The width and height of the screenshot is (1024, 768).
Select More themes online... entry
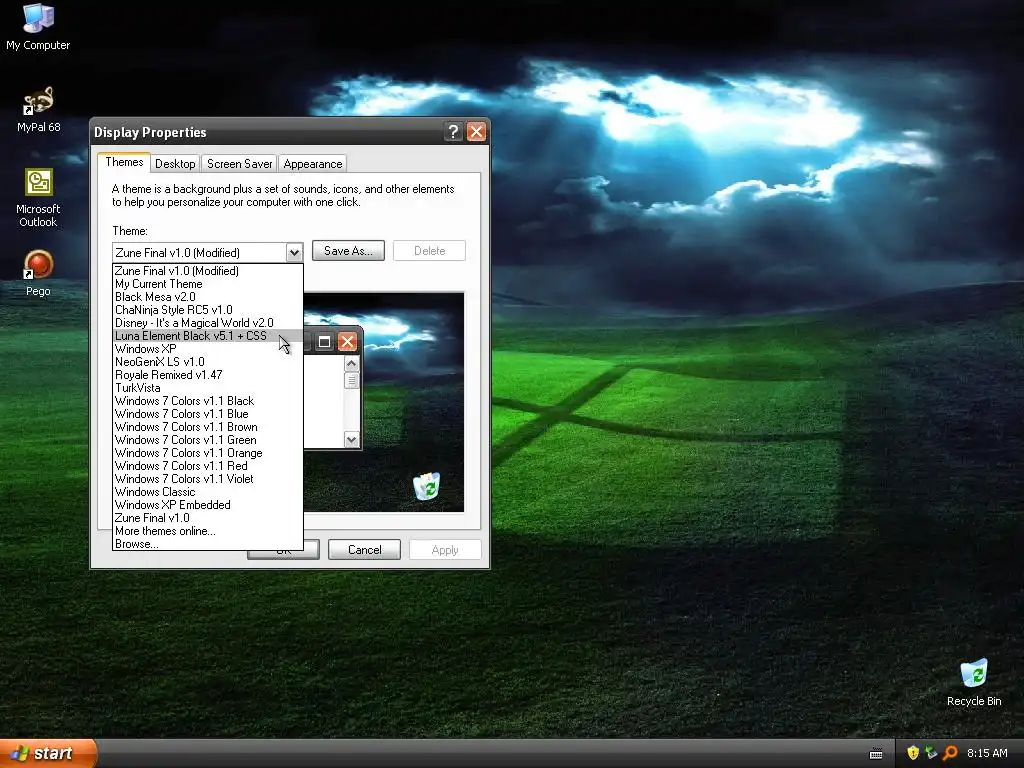[208, 531]
